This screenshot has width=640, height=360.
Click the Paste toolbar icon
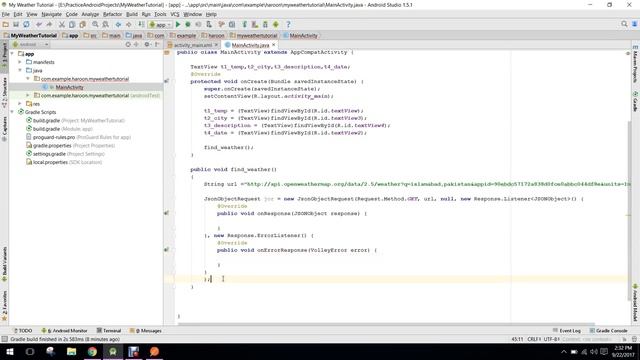click(x=82, y=24)
